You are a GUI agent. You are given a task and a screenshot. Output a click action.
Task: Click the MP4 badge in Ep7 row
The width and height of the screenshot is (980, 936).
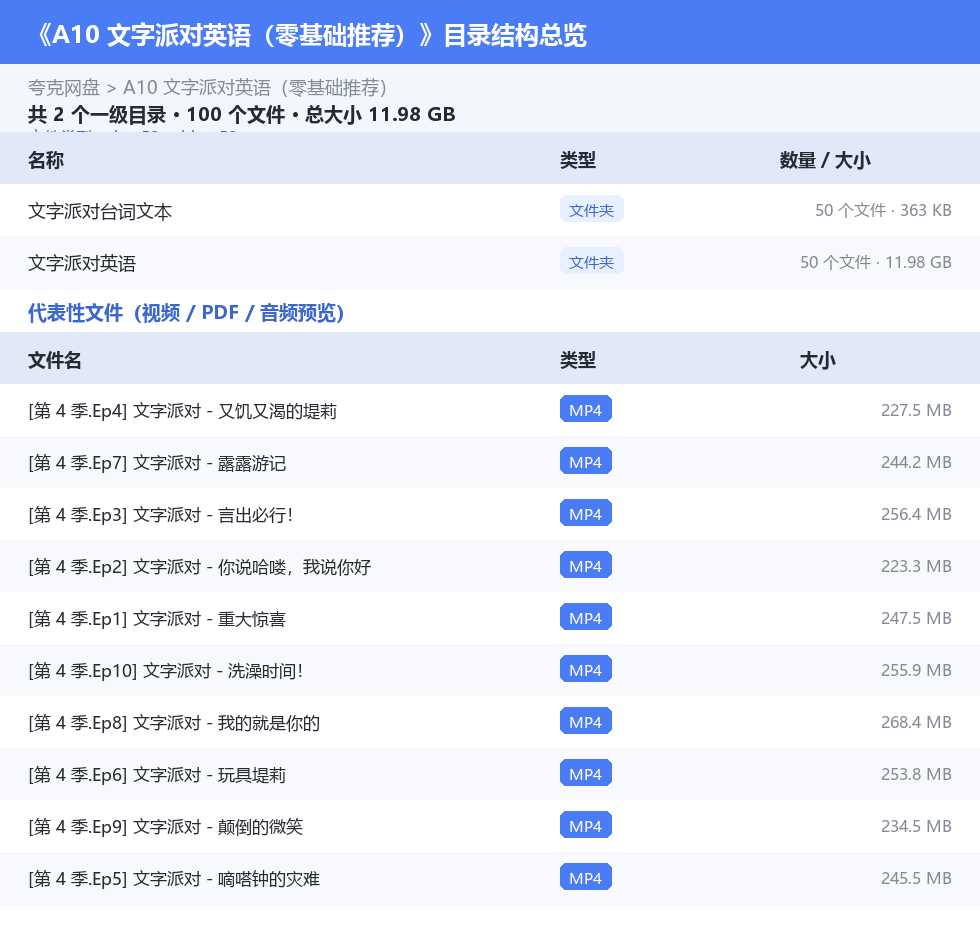(x=586, y=461)
